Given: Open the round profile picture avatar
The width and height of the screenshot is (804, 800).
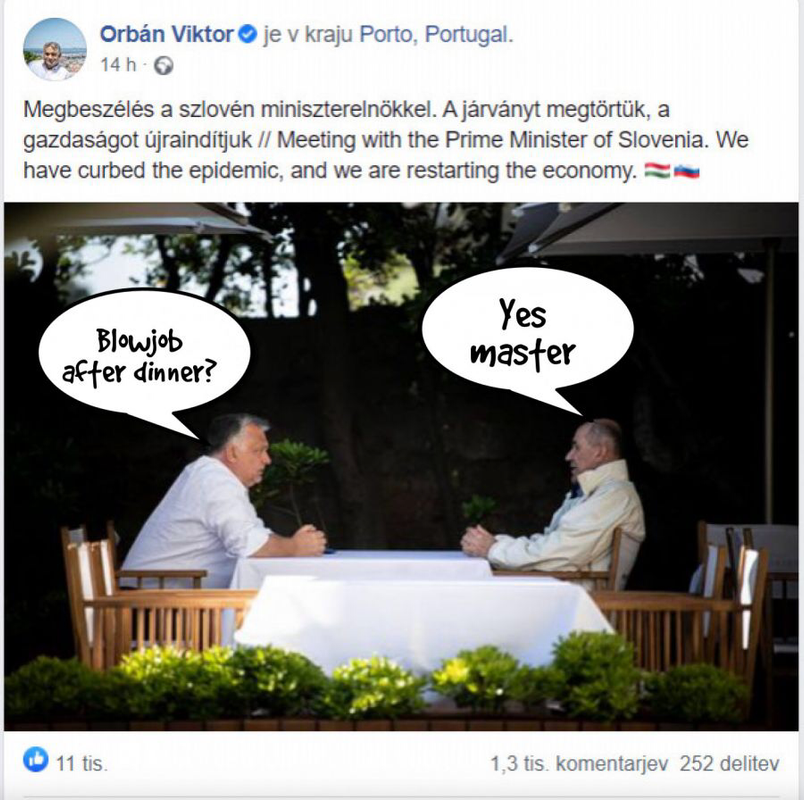Looking at the screenshot, I should 55,50.
